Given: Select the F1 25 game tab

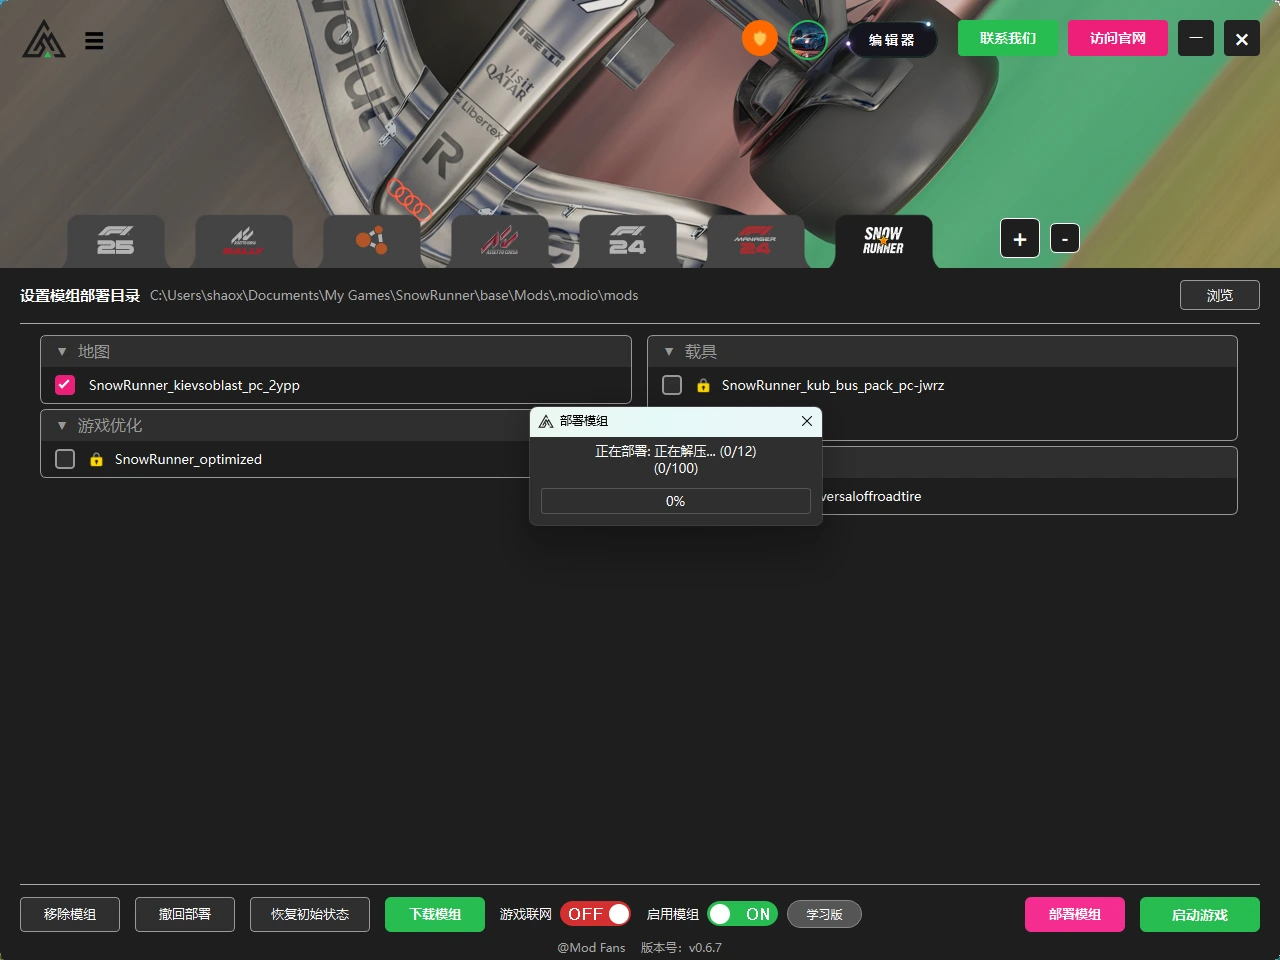Looking at the screenshot, I should click(x=116, y=241).
